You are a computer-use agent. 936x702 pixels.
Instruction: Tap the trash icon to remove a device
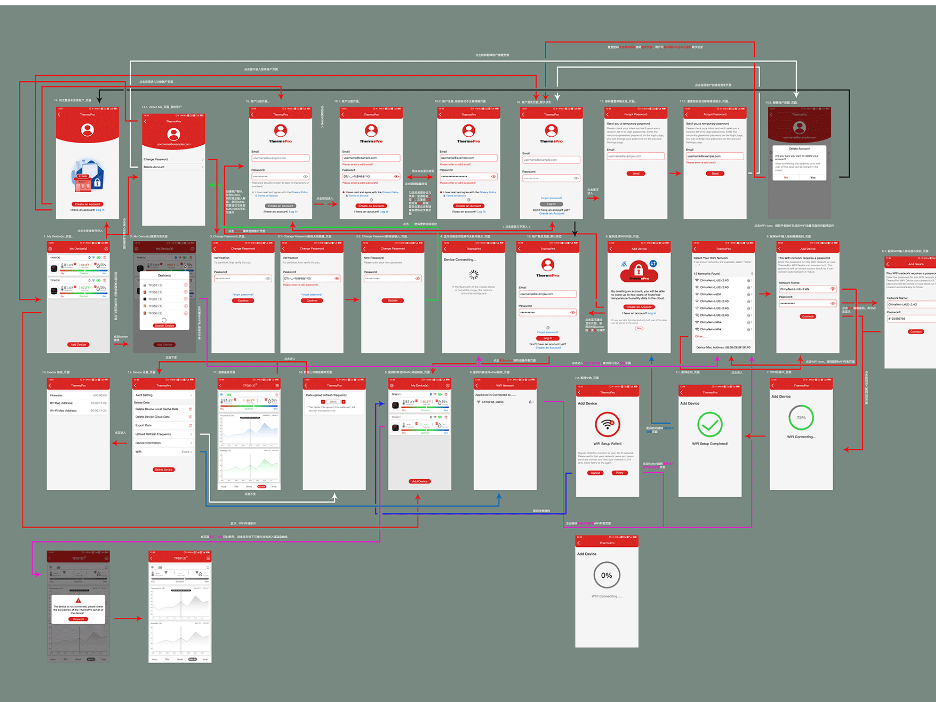pyautogui.click(x=104, y=258)
